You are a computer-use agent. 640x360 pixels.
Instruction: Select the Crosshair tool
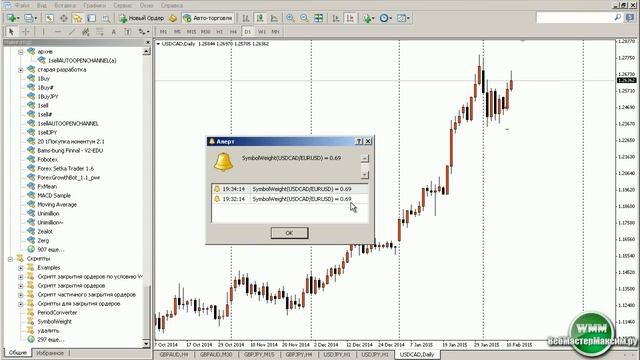25,31
